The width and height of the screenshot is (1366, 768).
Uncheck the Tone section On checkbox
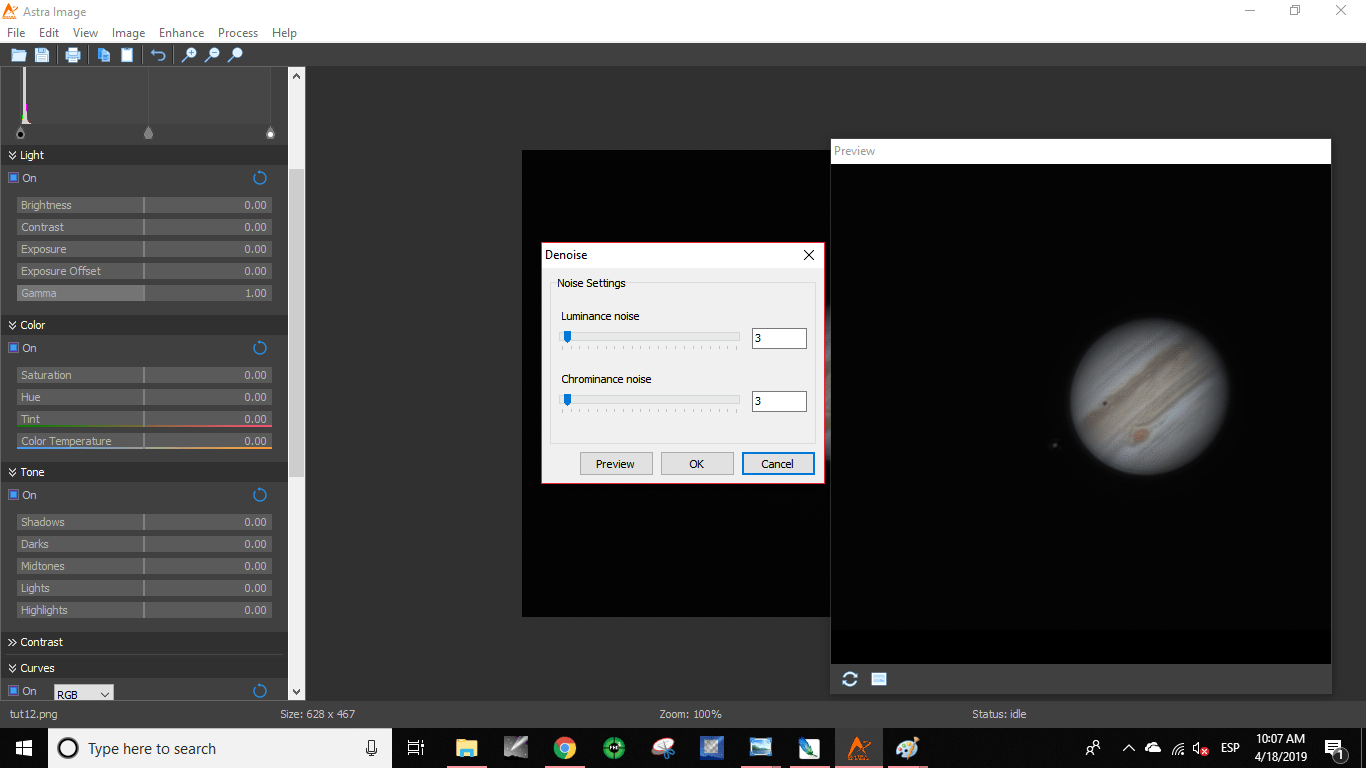pos(14,495)
